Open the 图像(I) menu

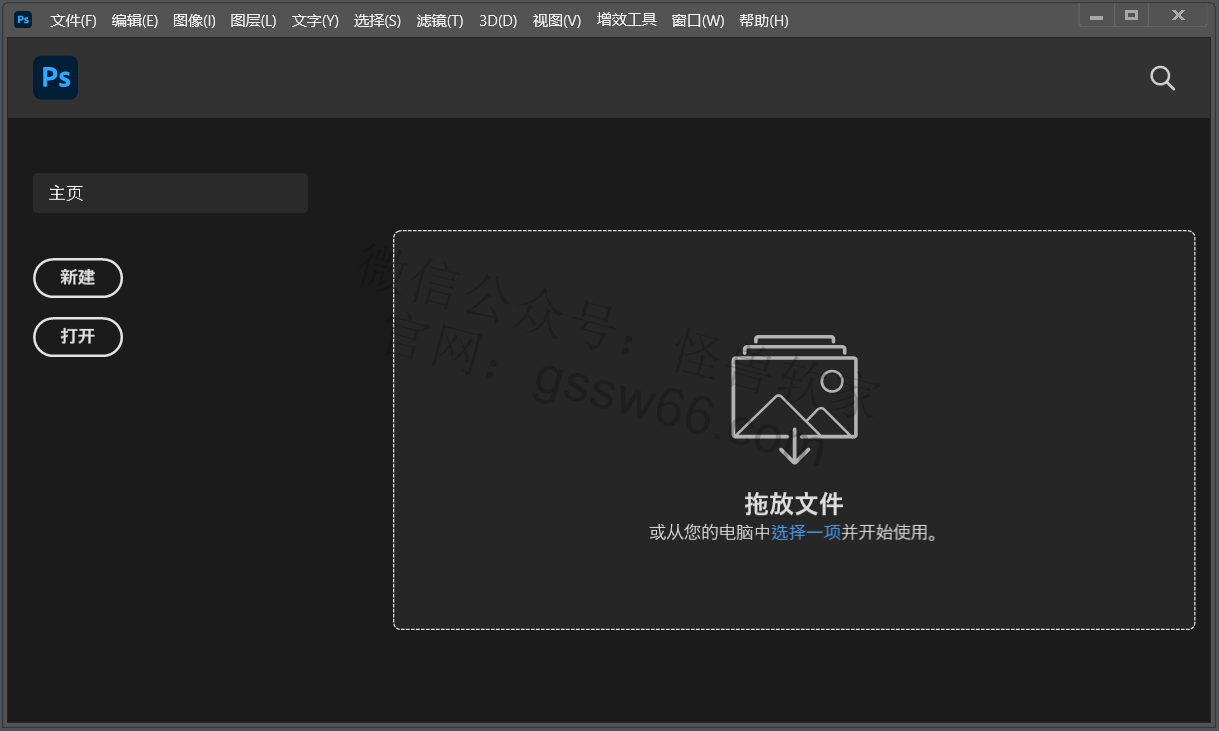pyautogui.click(x=194, y=20)
